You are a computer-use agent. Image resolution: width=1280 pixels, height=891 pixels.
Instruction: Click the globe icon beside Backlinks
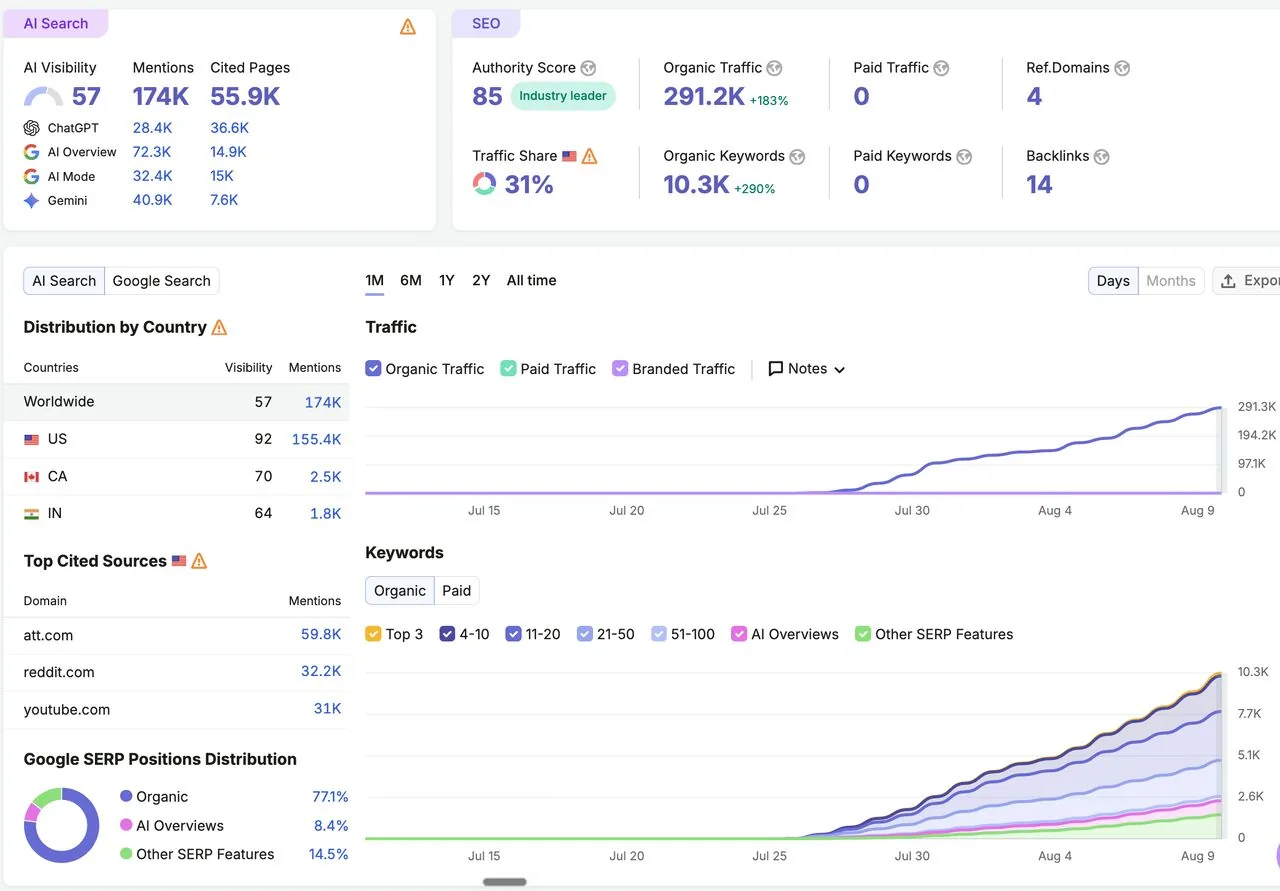click(1101, 157)
